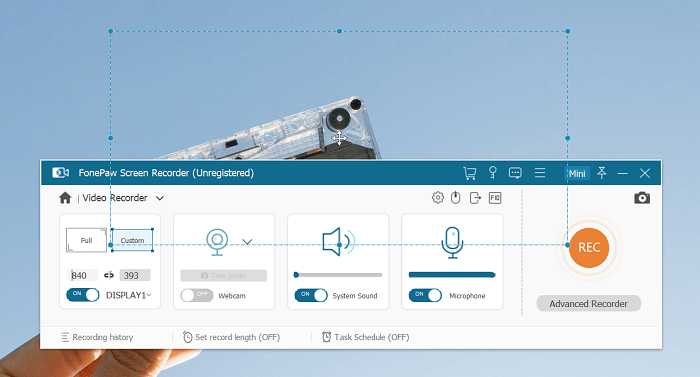Click the FonePaw app logo icon

[x=60, y=172]
